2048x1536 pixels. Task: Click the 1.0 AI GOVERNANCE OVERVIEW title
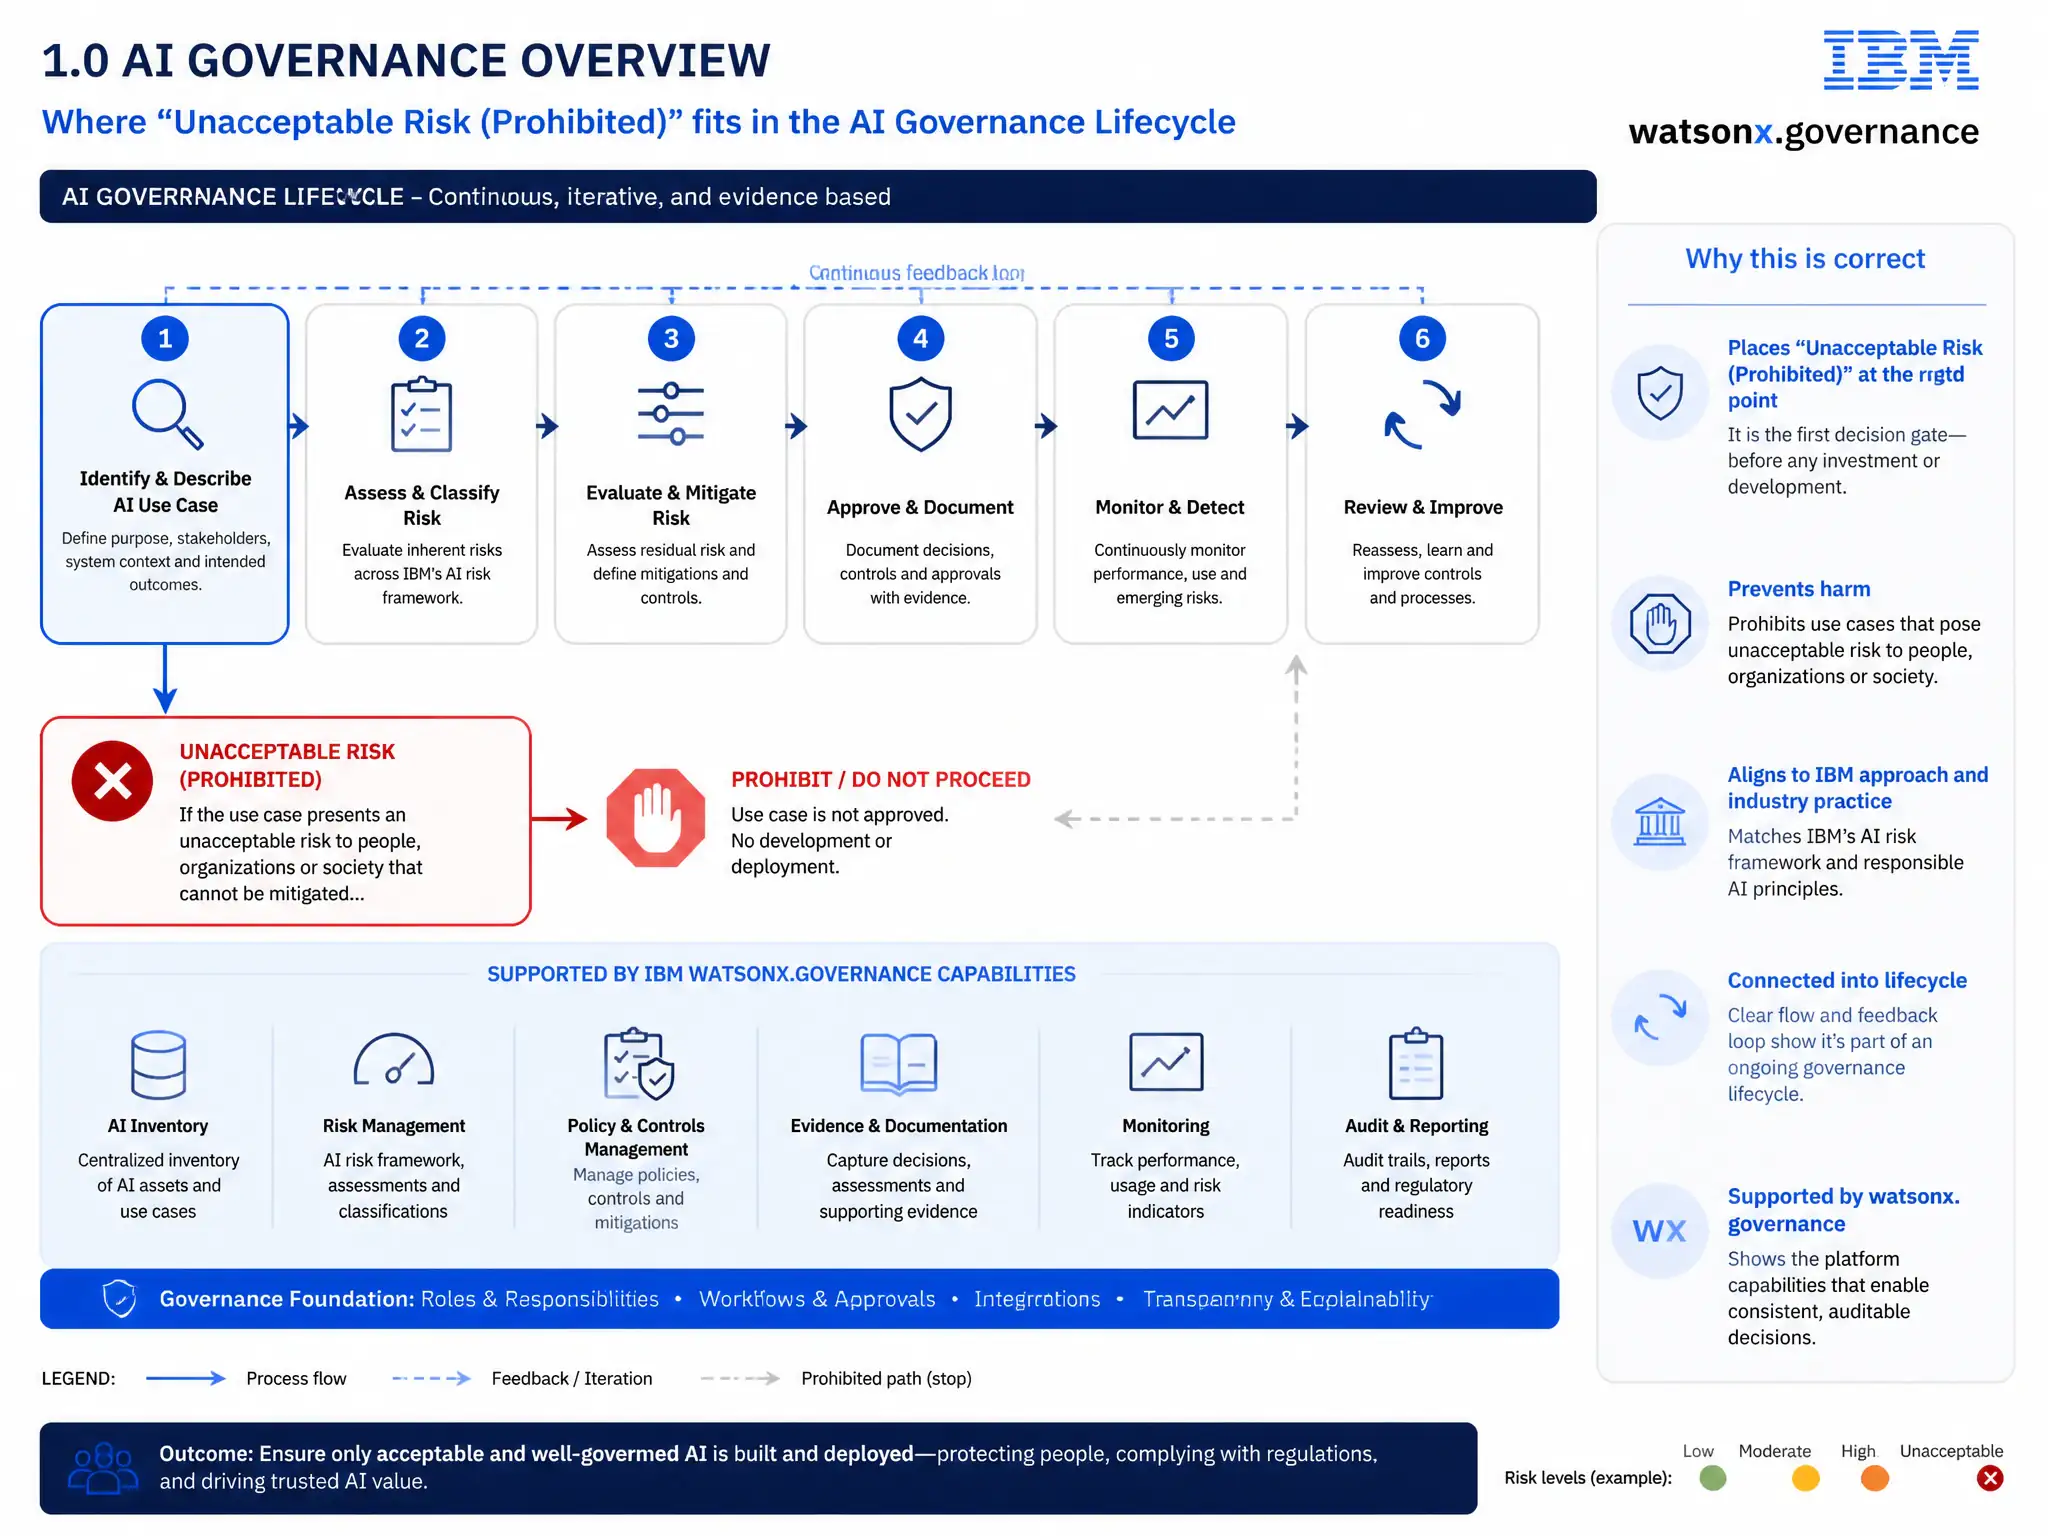pyautogui.click(x=406, y=60)
